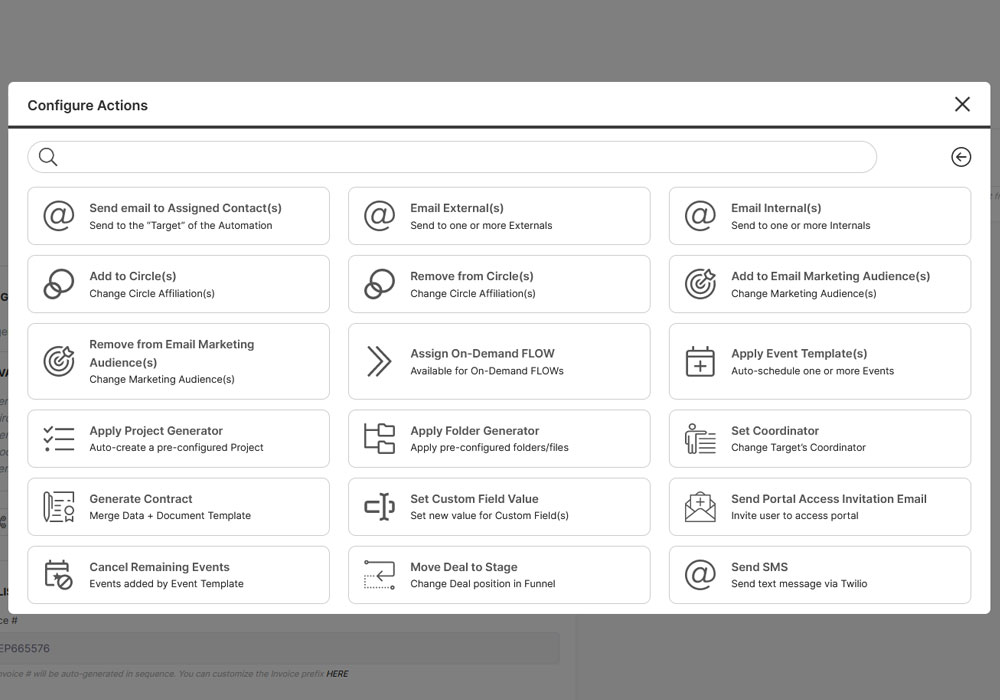This screenshot has width=1000, height=700.
Task: Select Send email to Assigned Contact(s)
Action: pos(185,216)
